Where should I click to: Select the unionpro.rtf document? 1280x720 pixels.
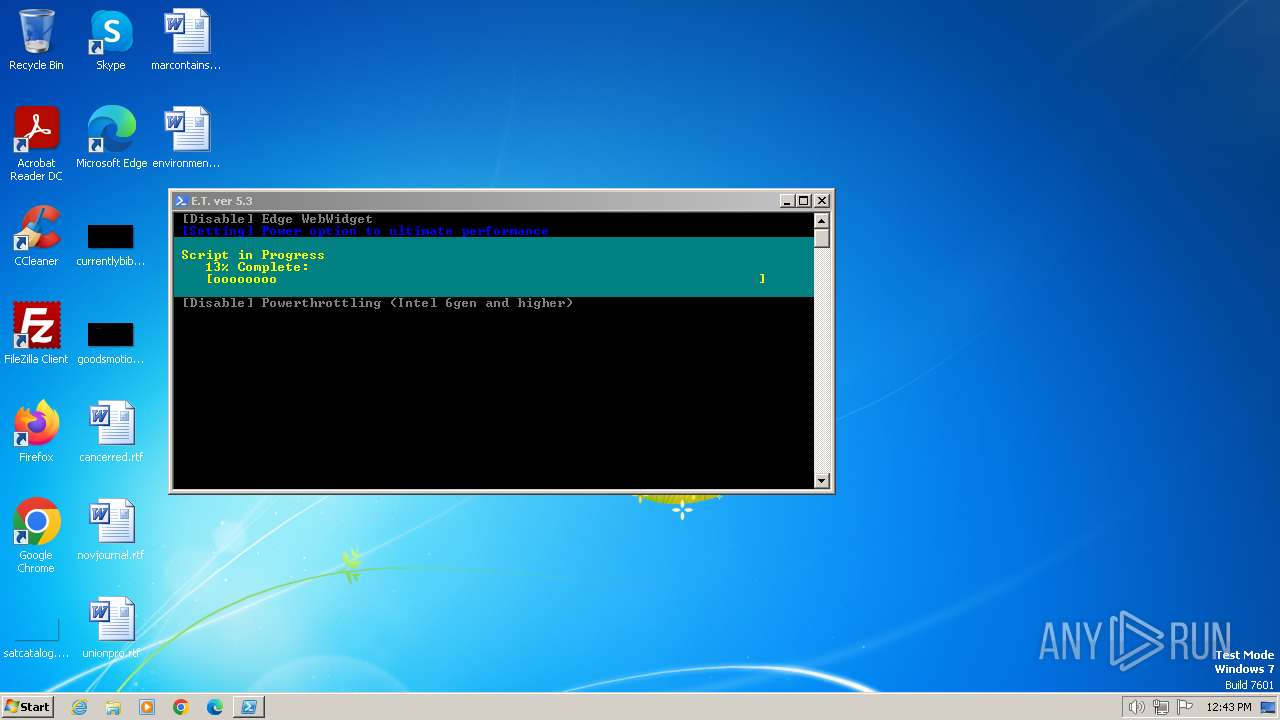111,627
